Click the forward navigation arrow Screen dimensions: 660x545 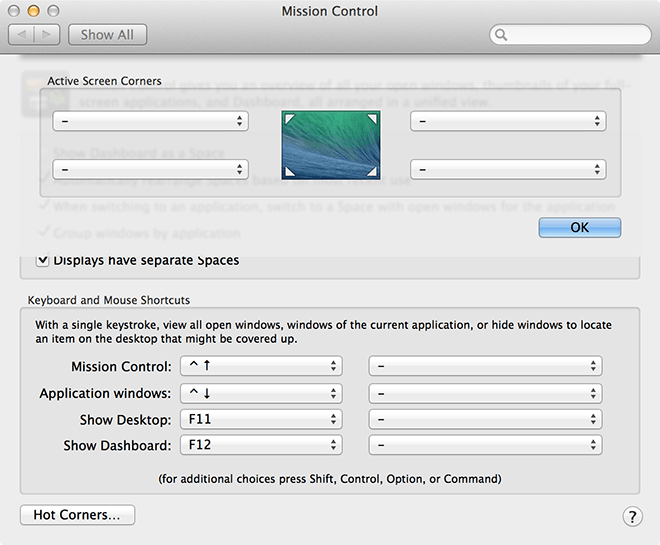tap(47, 35)
